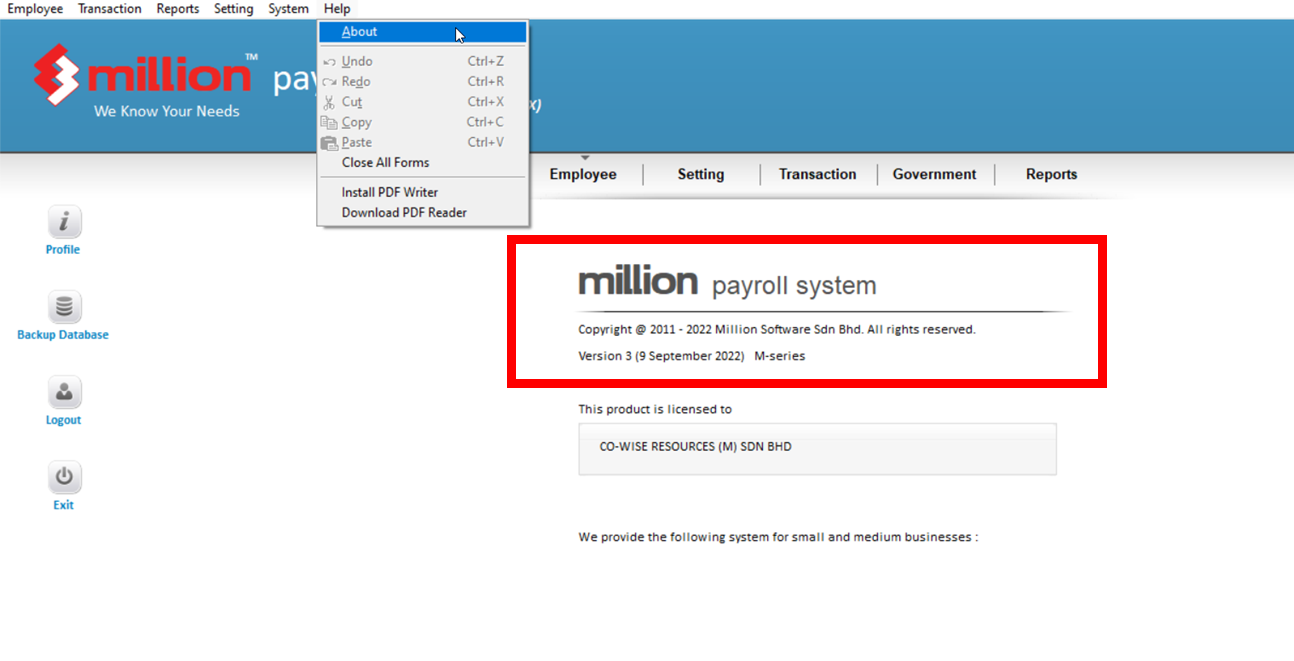Open the Transaction menu in menu bar
The height and width of the screenshot is (661, 1294).
tap(110, 9)
